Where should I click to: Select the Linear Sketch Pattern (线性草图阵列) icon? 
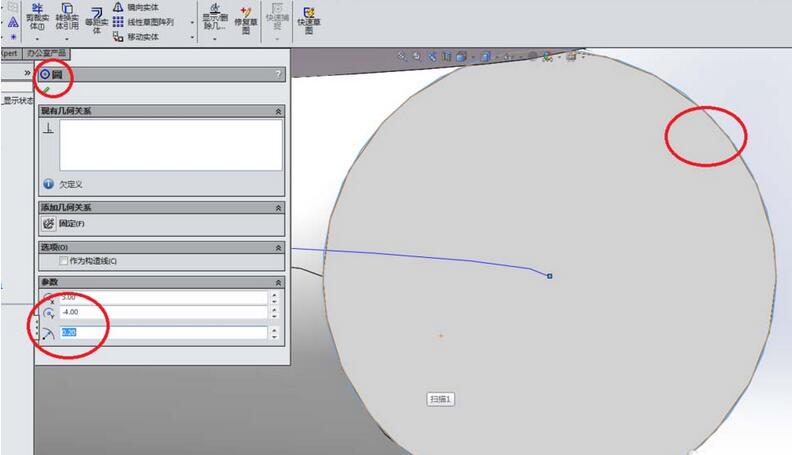click(118, 22)
